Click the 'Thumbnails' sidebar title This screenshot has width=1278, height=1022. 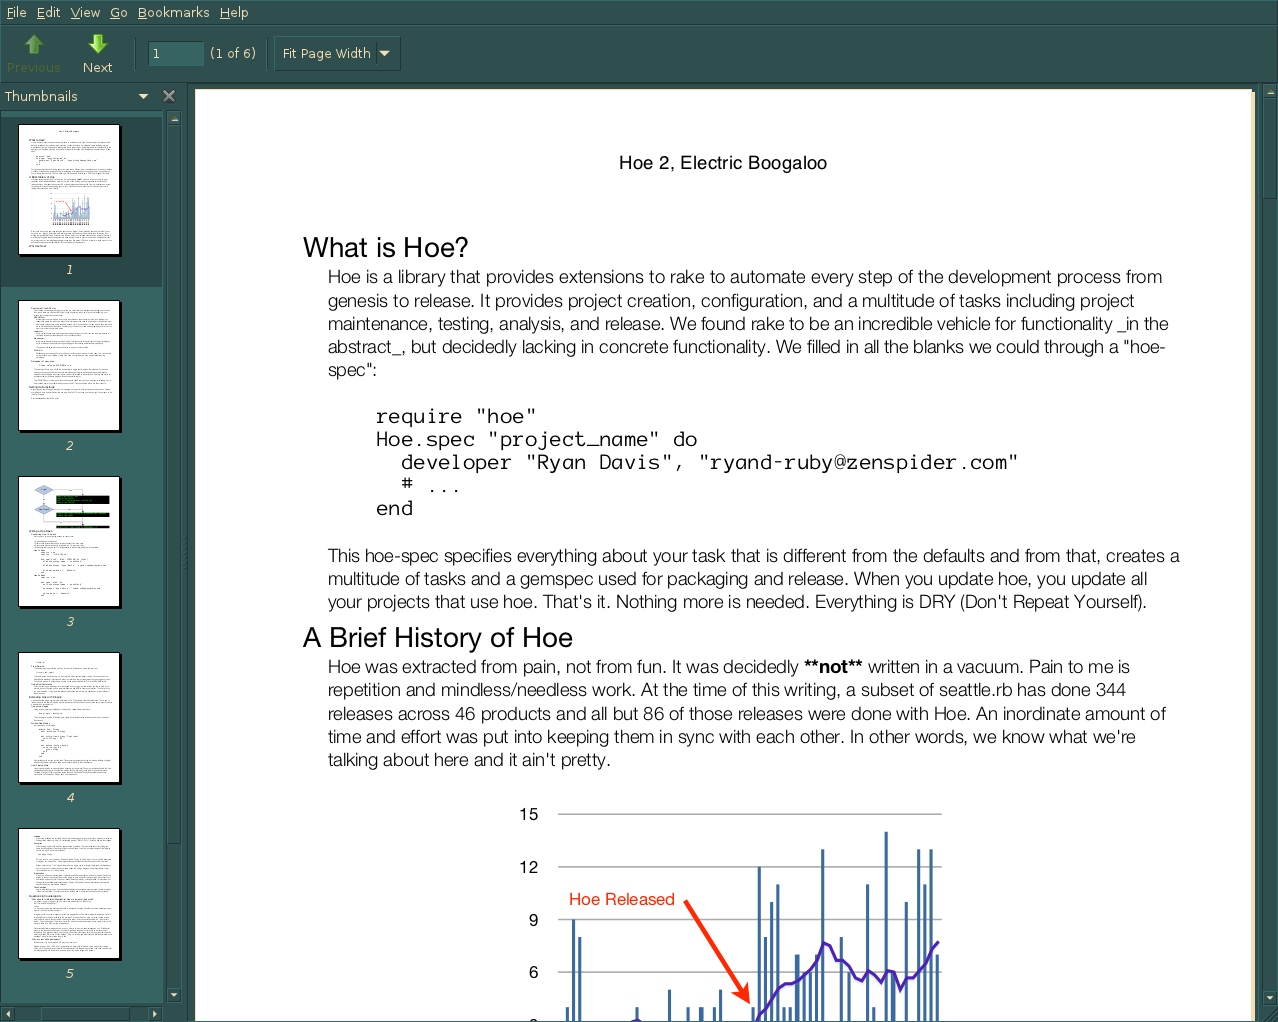41,96
